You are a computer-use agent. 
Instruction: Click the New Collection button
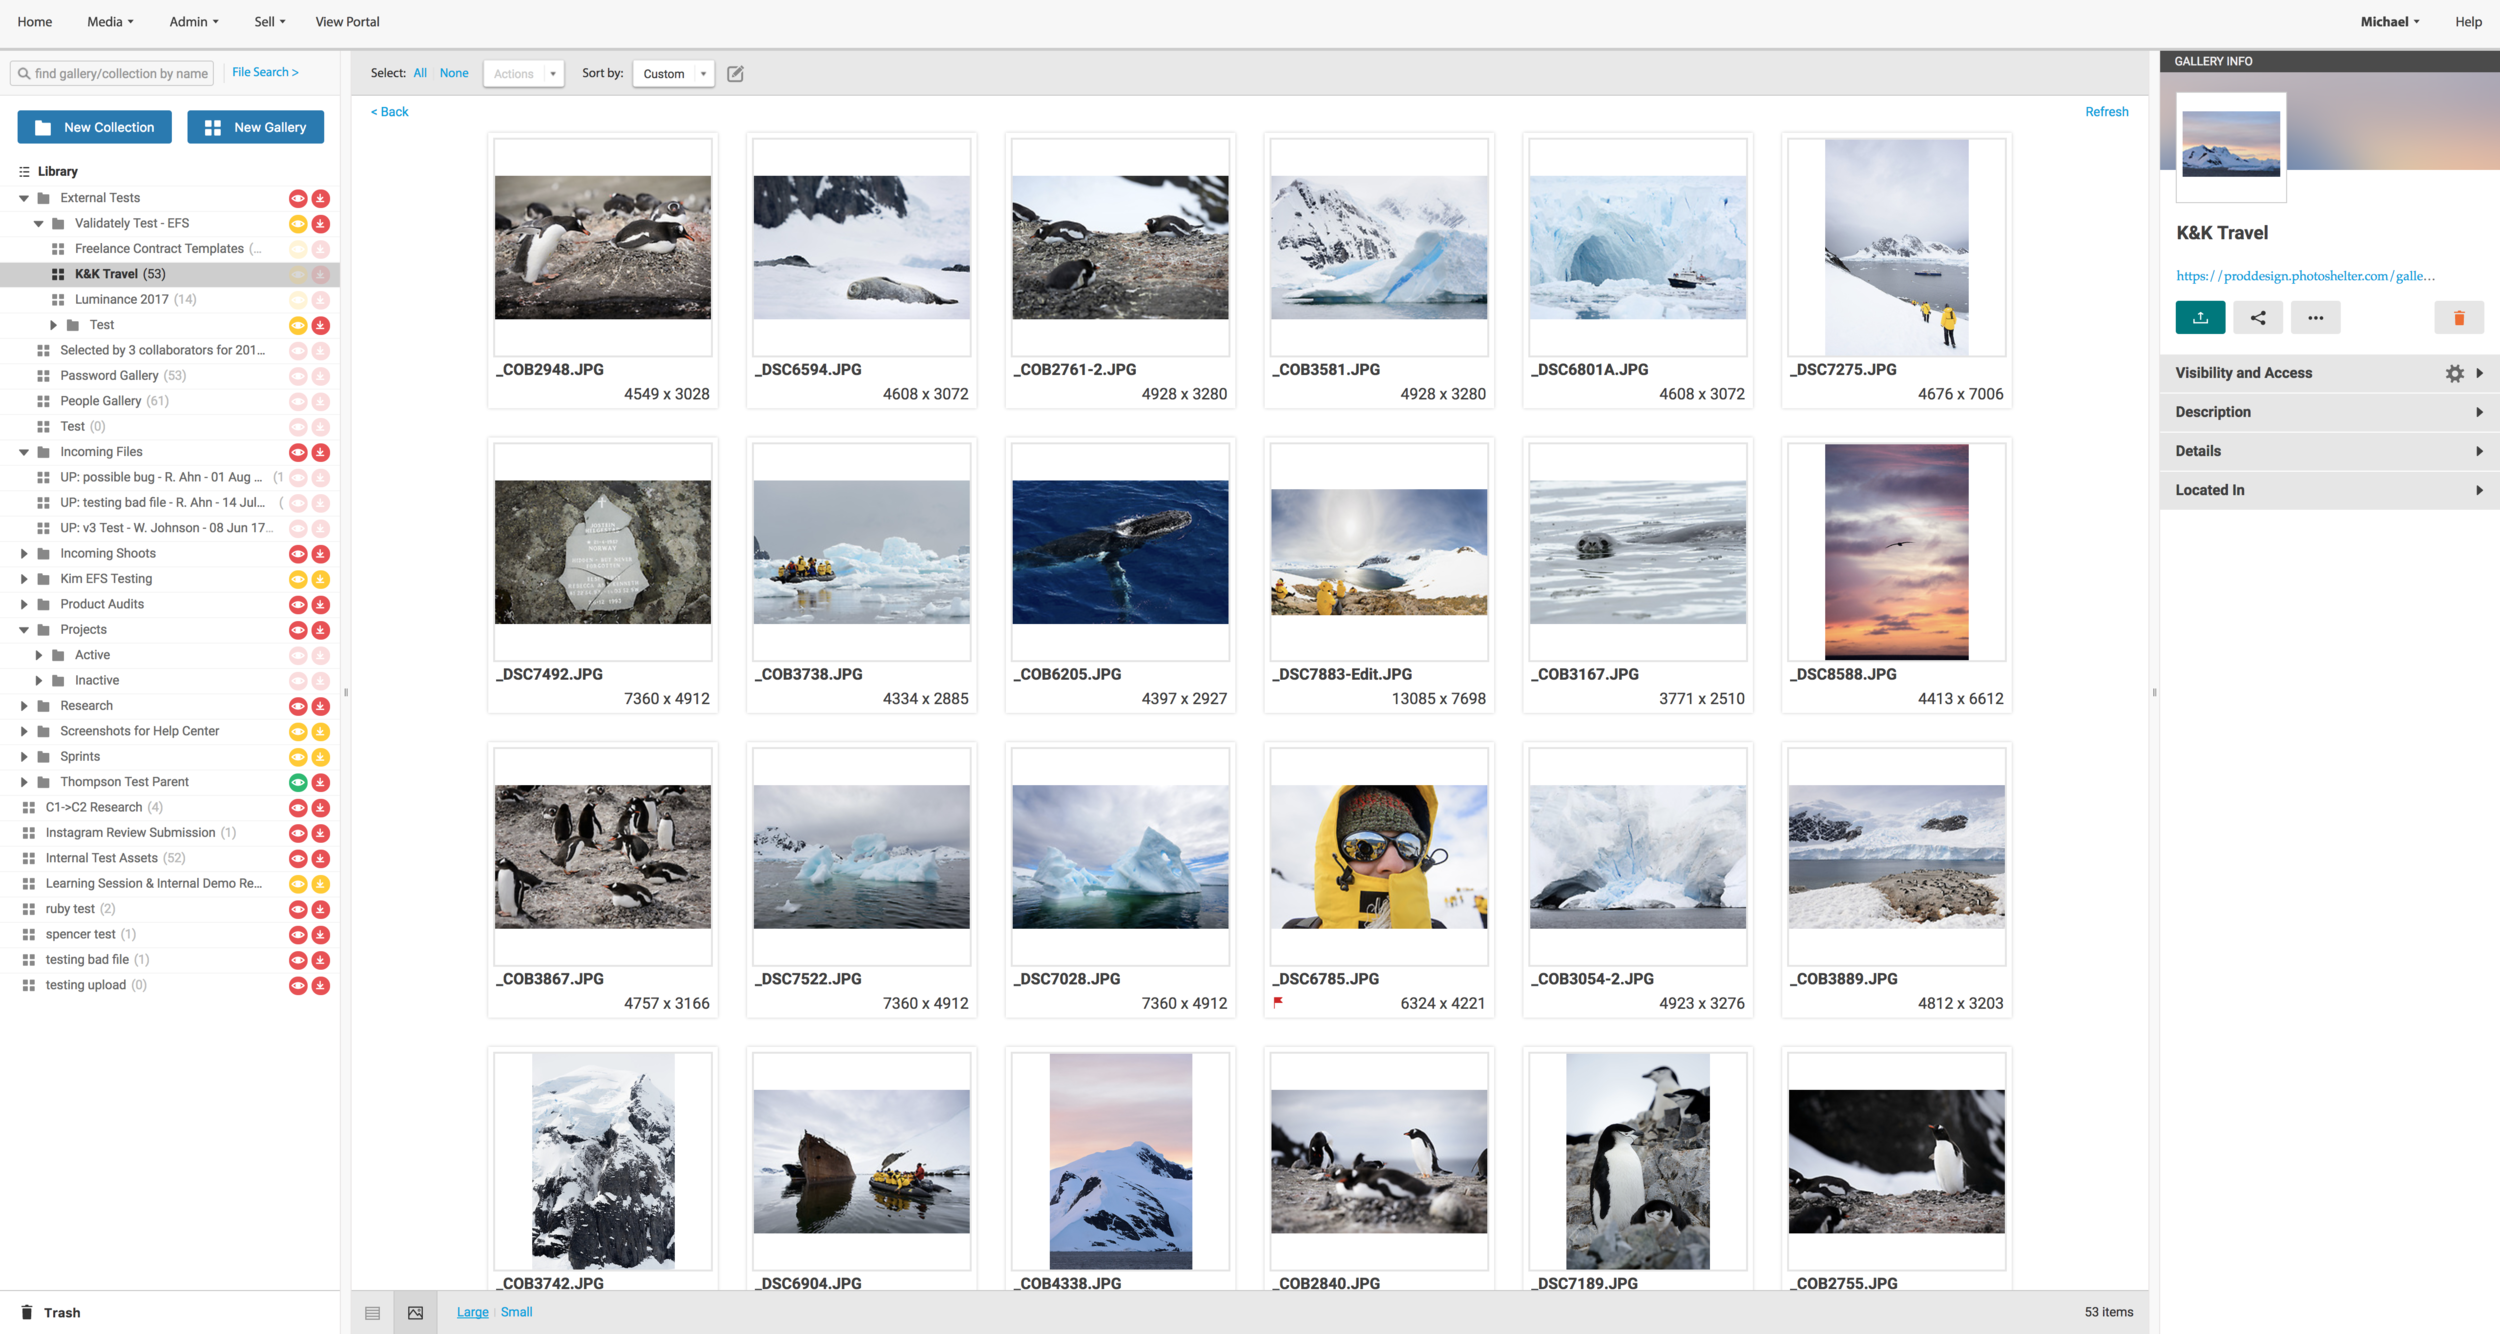(94, 127)
